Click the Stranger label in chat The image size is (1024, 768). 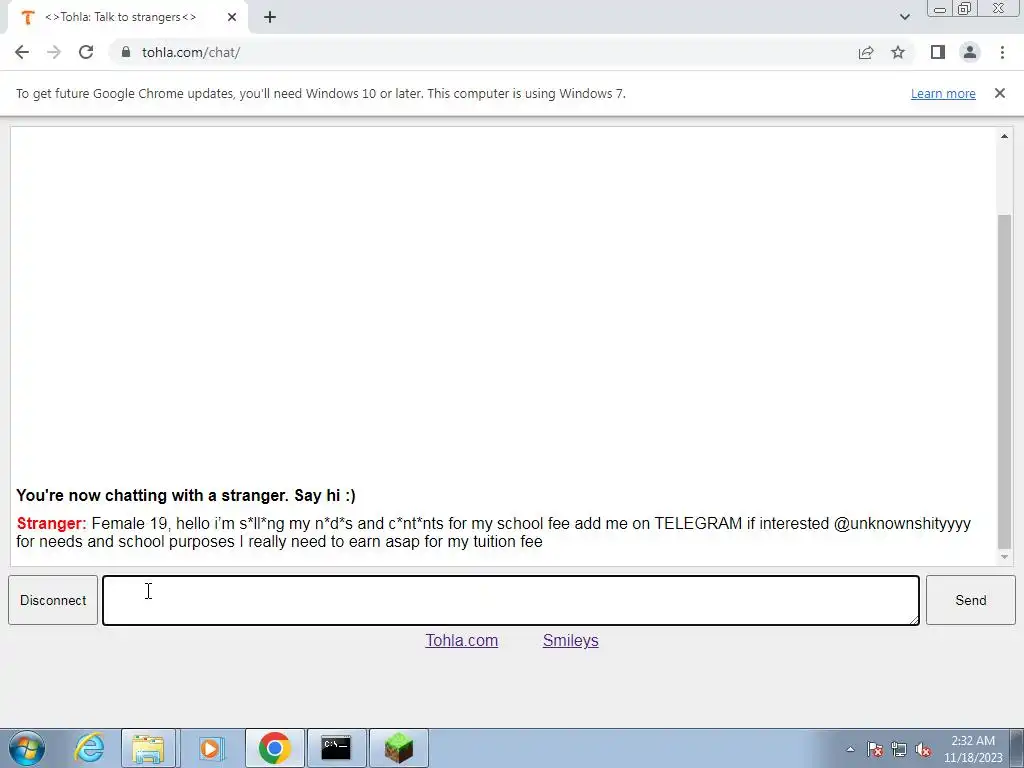[x=52, y=524]
